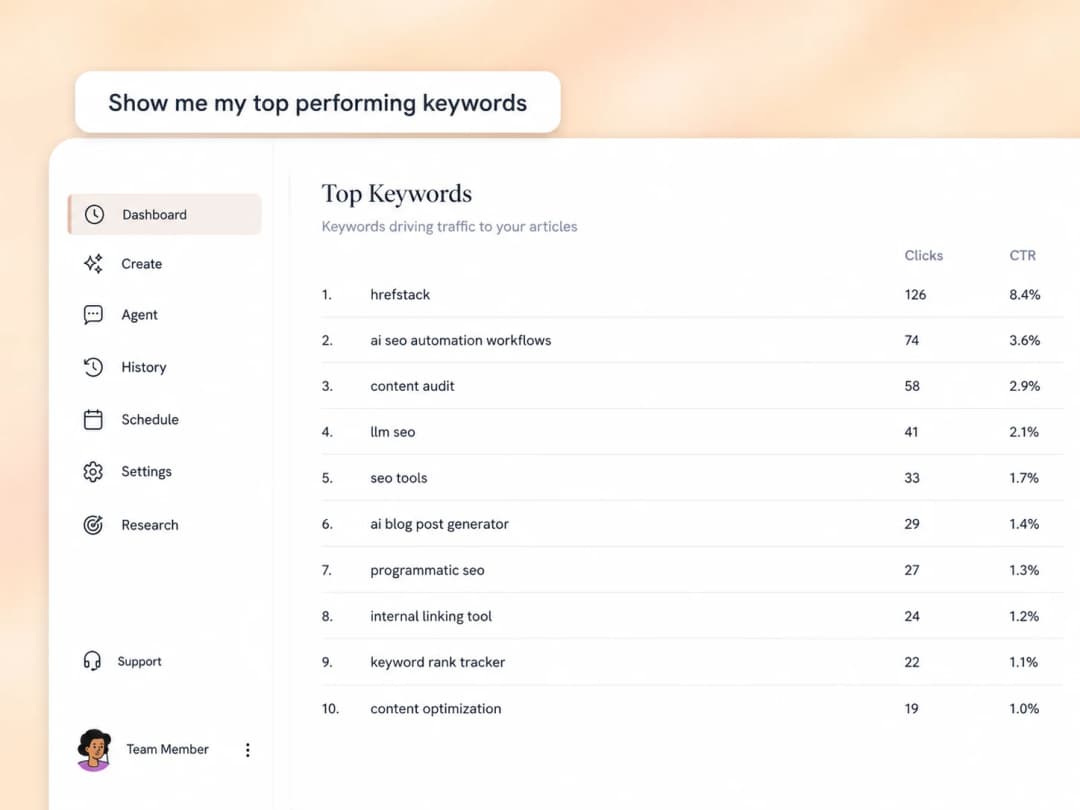This screenshot has height=810, width=1080.
Task: Select the 'internal linking tool' keyword
Action: point(431,616)
